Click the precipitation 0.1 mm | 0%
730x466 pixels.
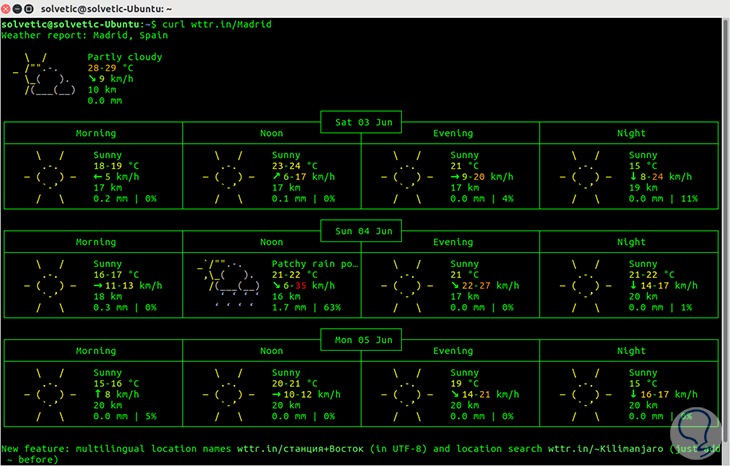[x=304, y=199]
